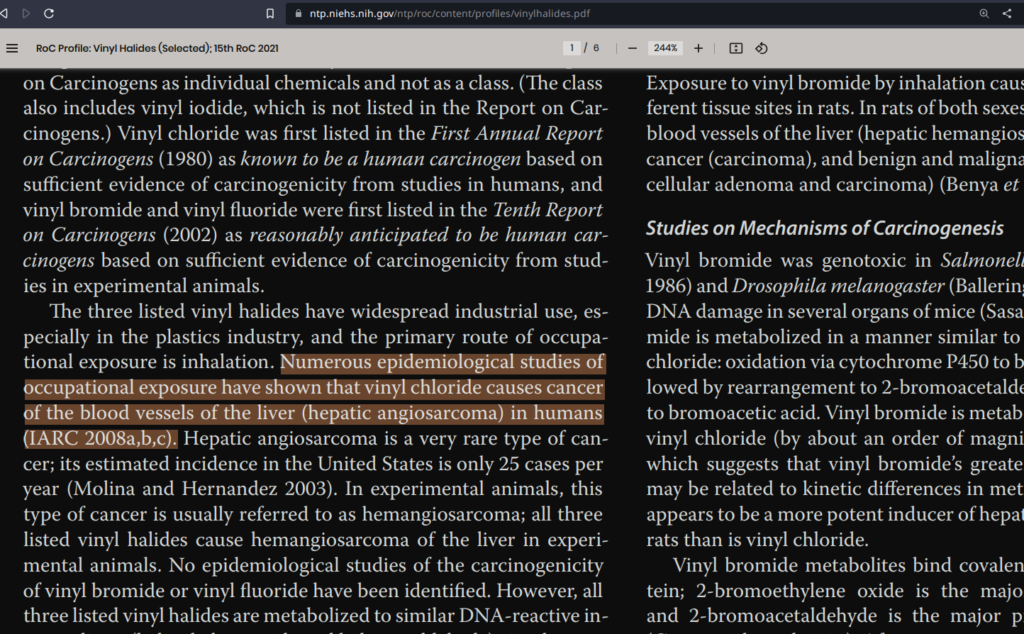This screenshot has height=634, width=1024.
Task: Click the italic words 'Drosophila melanogaster'
Action: (838, 286)
